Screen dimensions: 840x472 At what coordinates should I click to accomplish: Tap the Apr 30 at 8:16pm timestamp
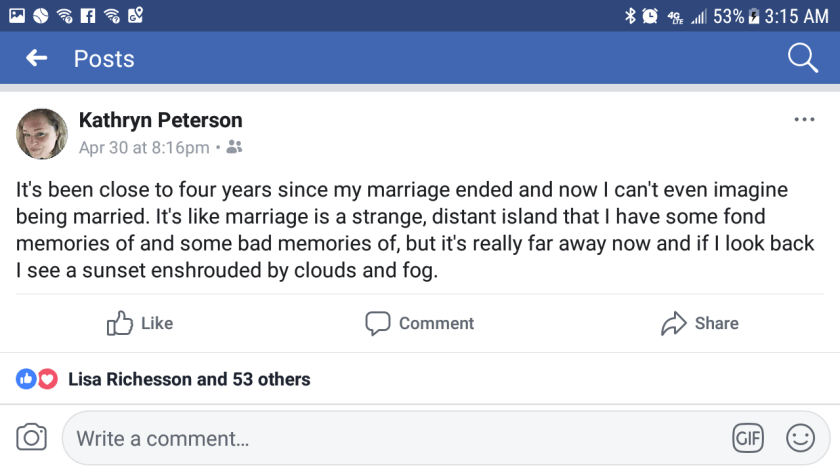144,148
